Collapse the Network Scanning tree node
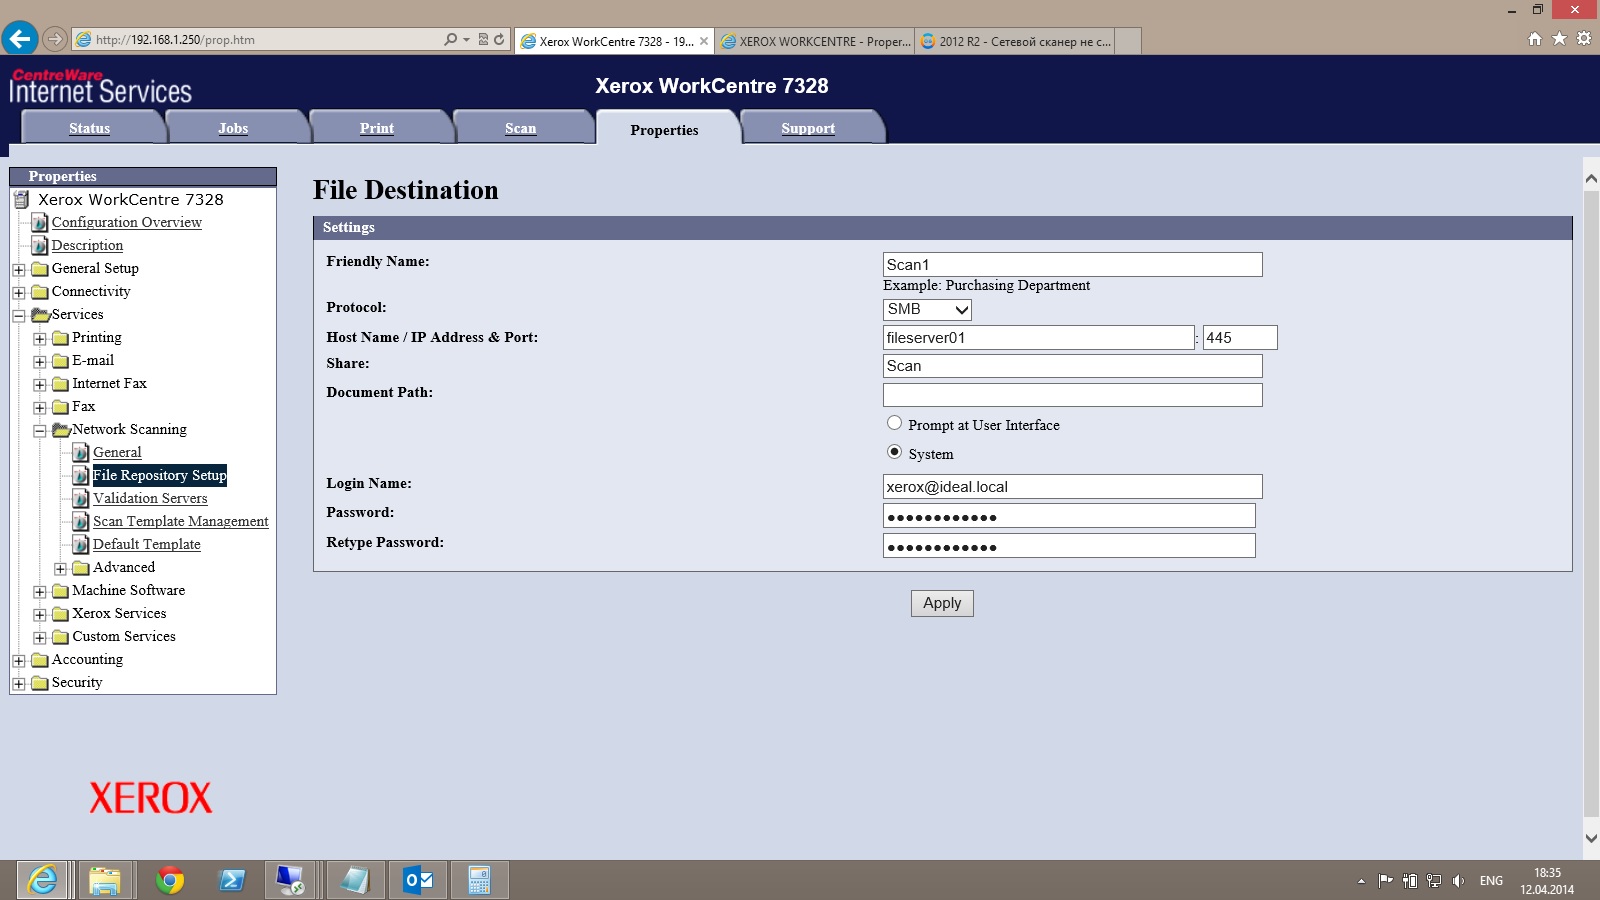1600x900 pixels. (40, 431)
